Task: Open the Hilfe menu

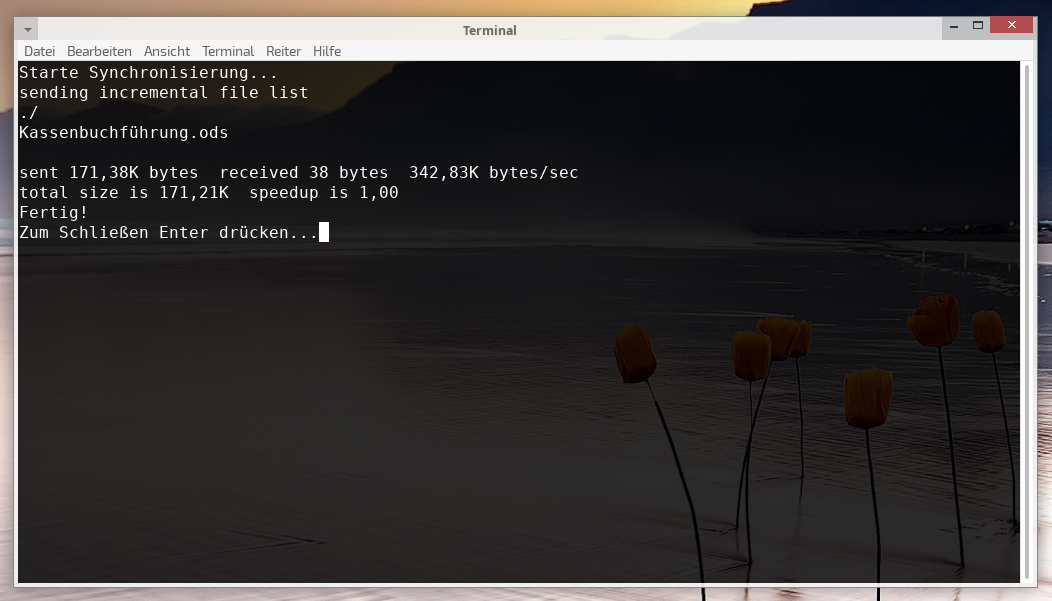Action: pyautogui.click(x=327, y=52)
